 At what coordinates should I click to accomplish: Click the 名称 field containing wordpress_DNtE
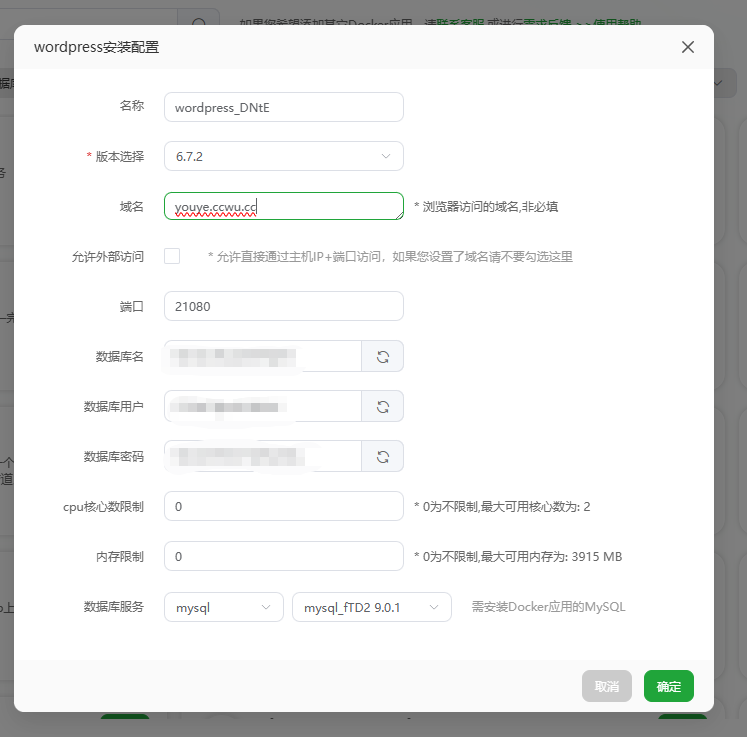[x=283, y=107]
